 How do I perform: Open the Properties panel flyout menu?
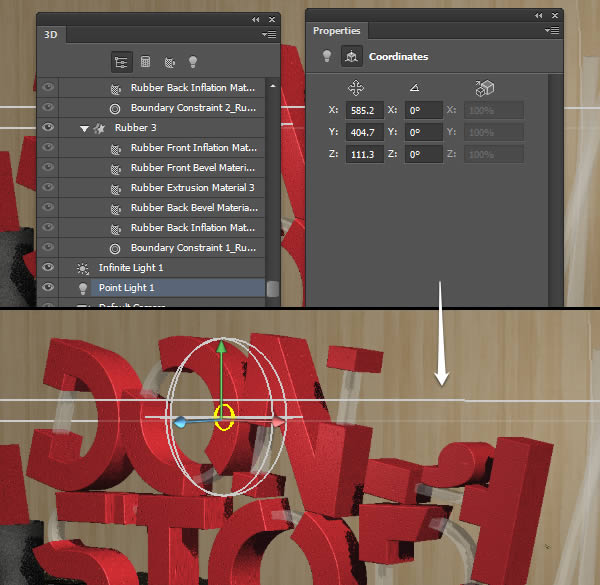[x=552, y=30]
